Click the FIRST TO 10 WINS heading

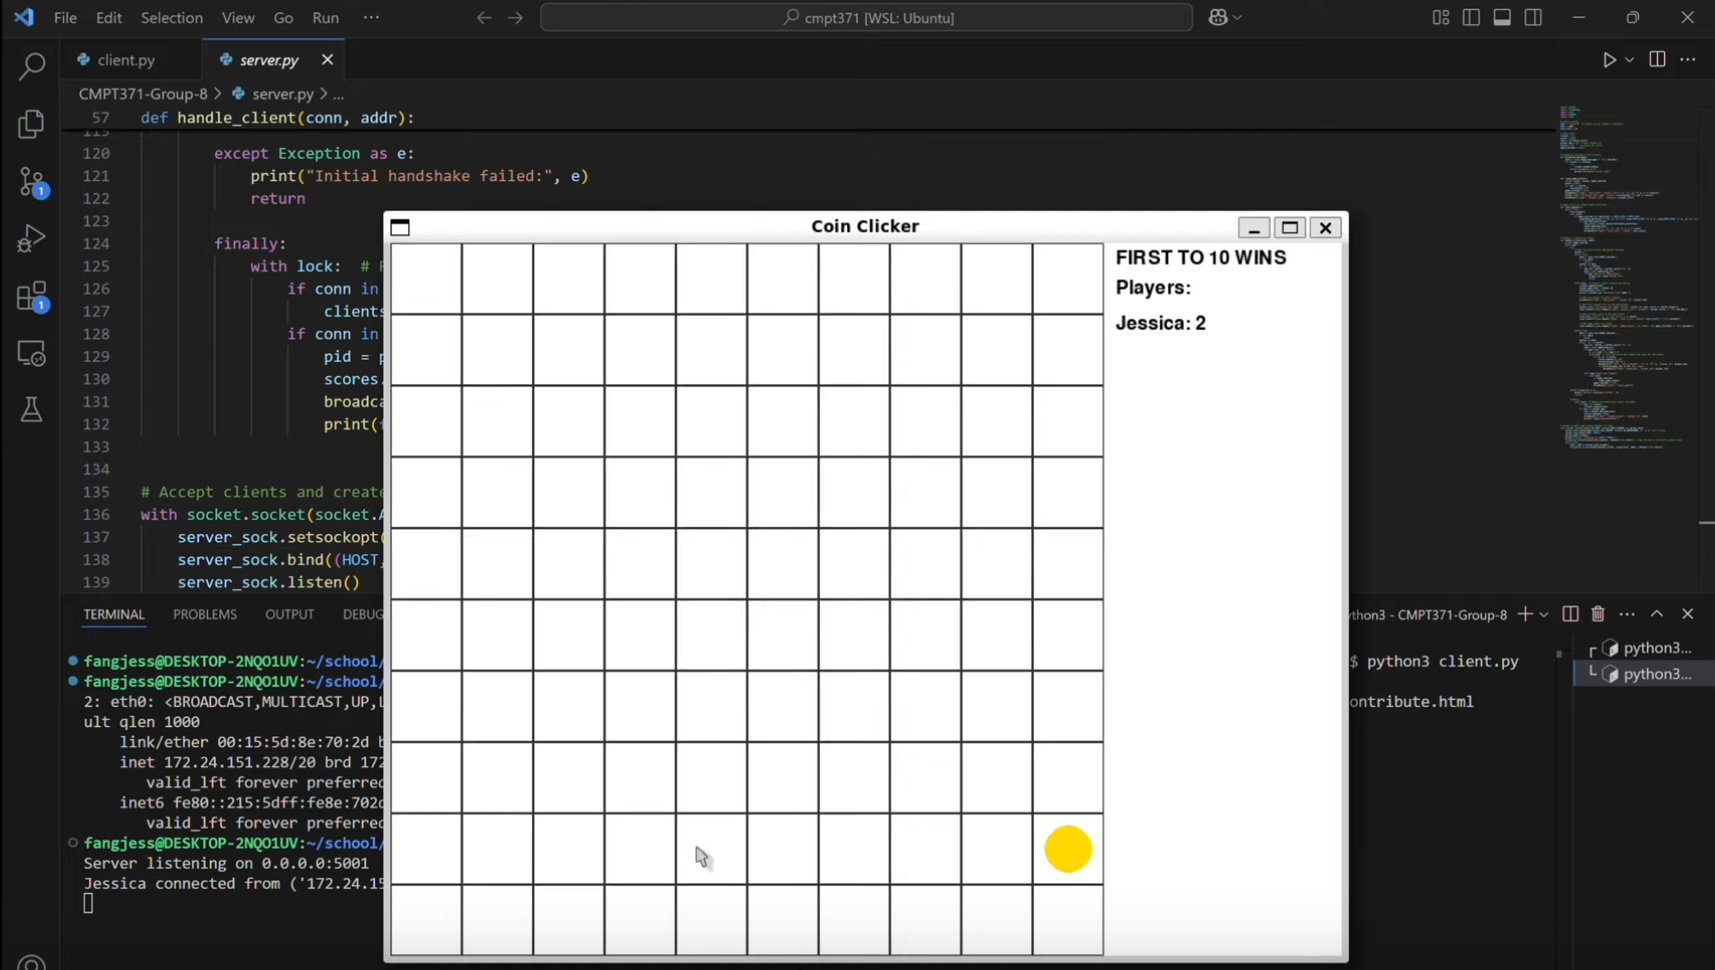click(x=1201, y=257)
